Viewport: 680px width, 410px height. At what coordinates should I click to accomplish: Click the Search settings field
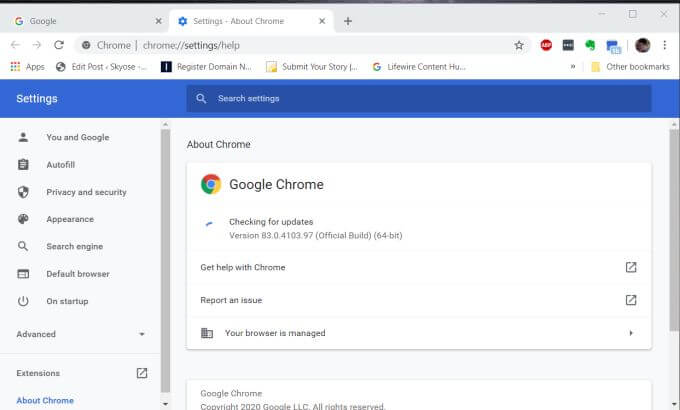click(x=418, y=98)
